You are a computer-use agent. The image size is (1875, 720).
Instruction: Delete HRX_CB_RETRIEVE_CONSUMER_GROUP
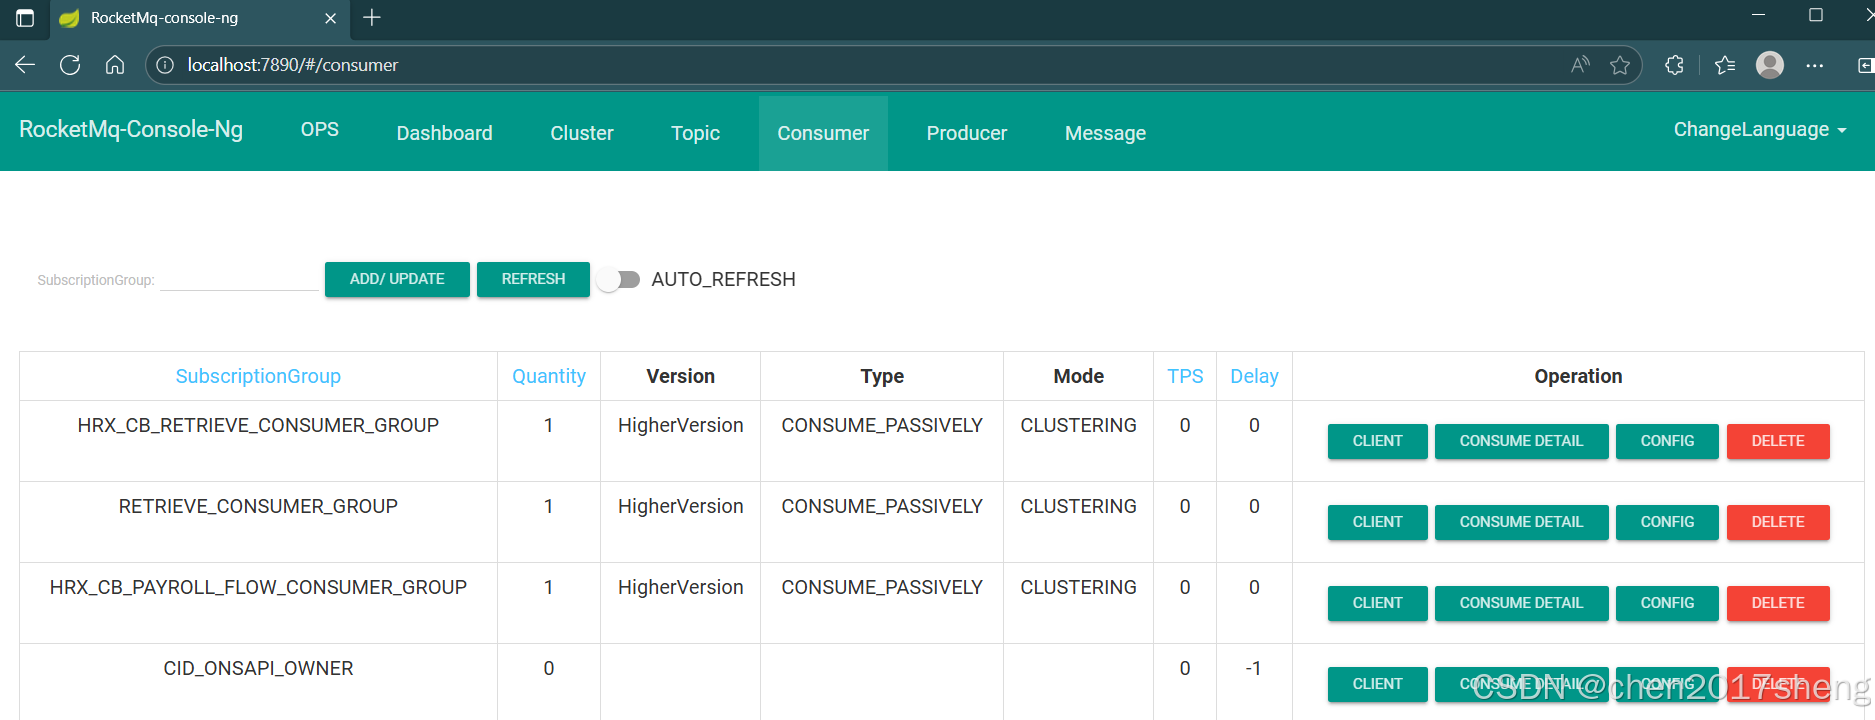tap(1778, 441)
